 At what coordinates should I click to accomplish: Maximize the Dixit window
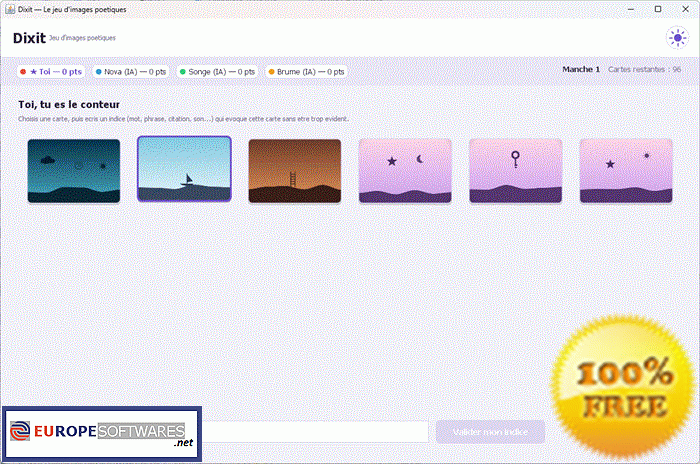658,9
